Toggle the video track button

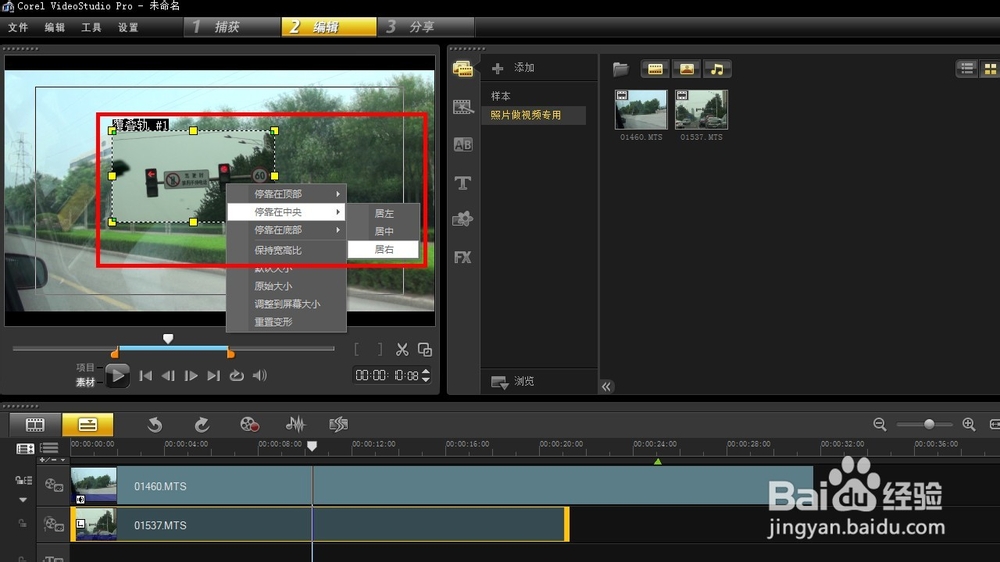pyautogui.click(x=54, y=486)
